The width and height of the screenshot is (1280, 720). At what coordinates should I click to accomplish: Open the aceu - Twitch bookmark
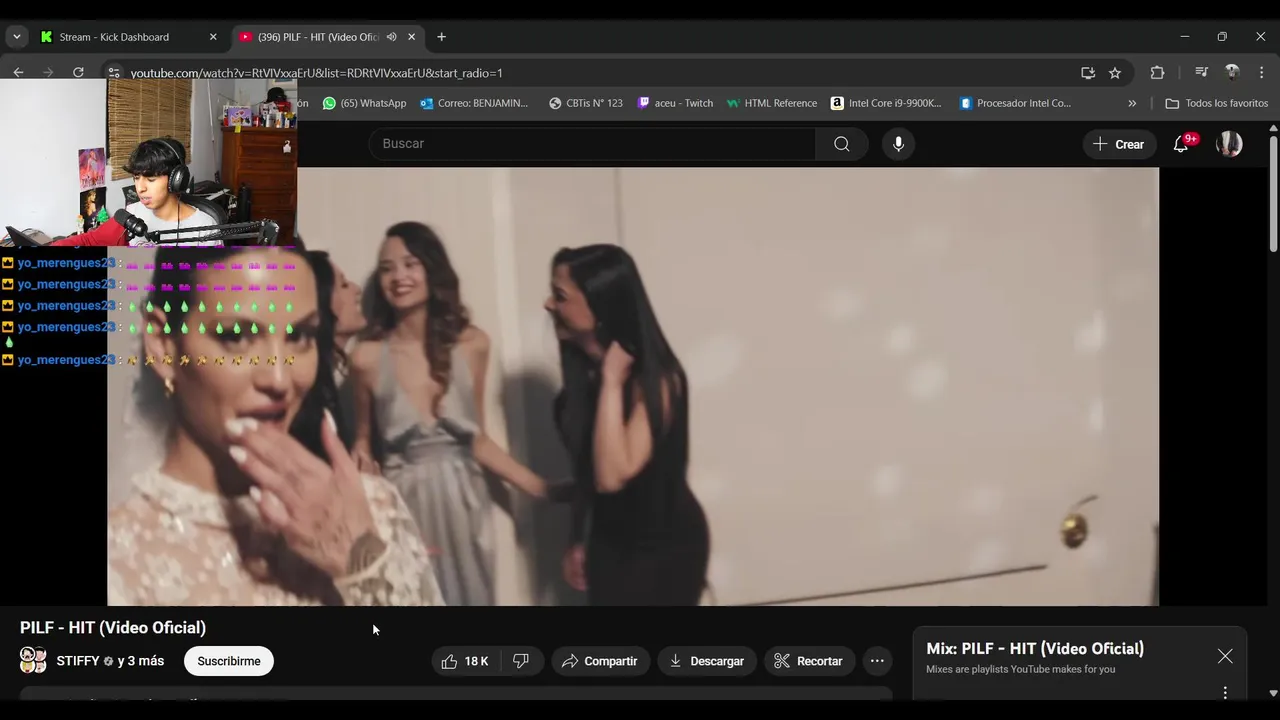(676, 103)
